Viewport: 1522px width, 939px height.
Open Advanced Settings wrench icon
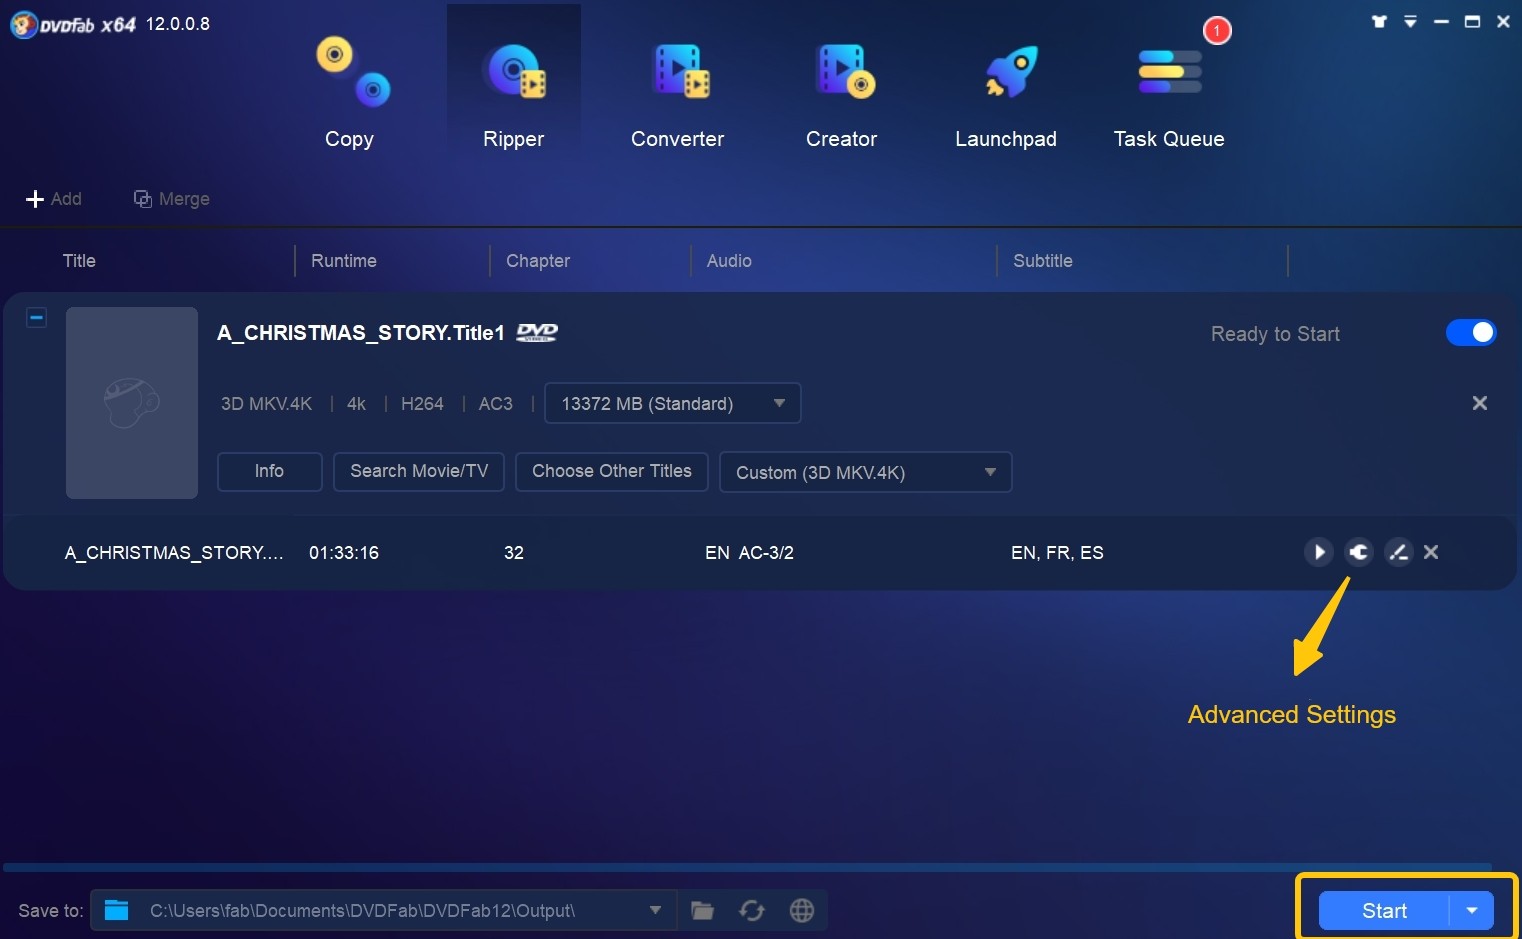(1359, 552)
